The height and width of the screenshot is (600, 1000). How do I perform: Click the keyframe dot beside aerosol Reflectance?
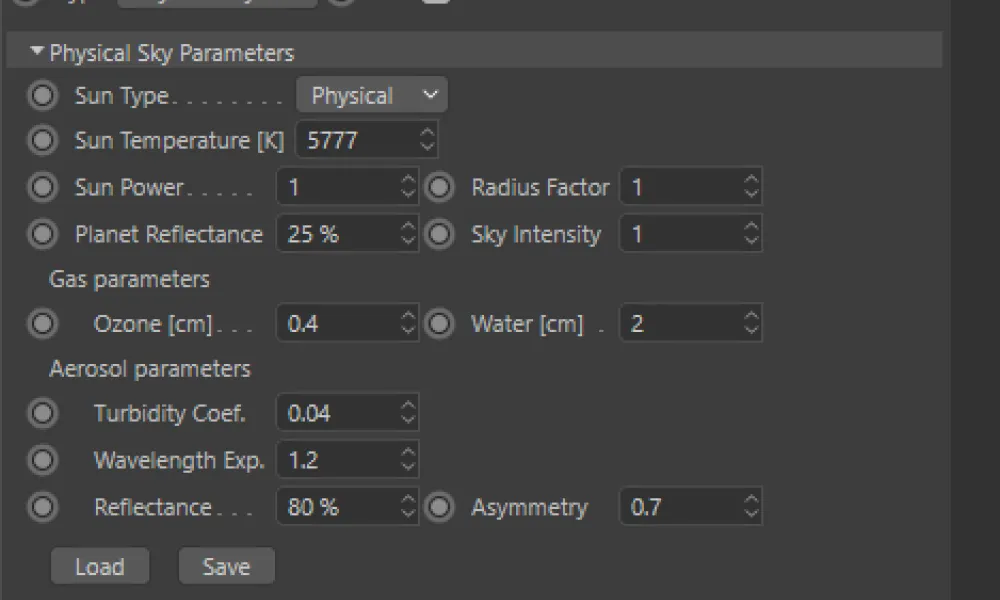click(x=42, y=507)
